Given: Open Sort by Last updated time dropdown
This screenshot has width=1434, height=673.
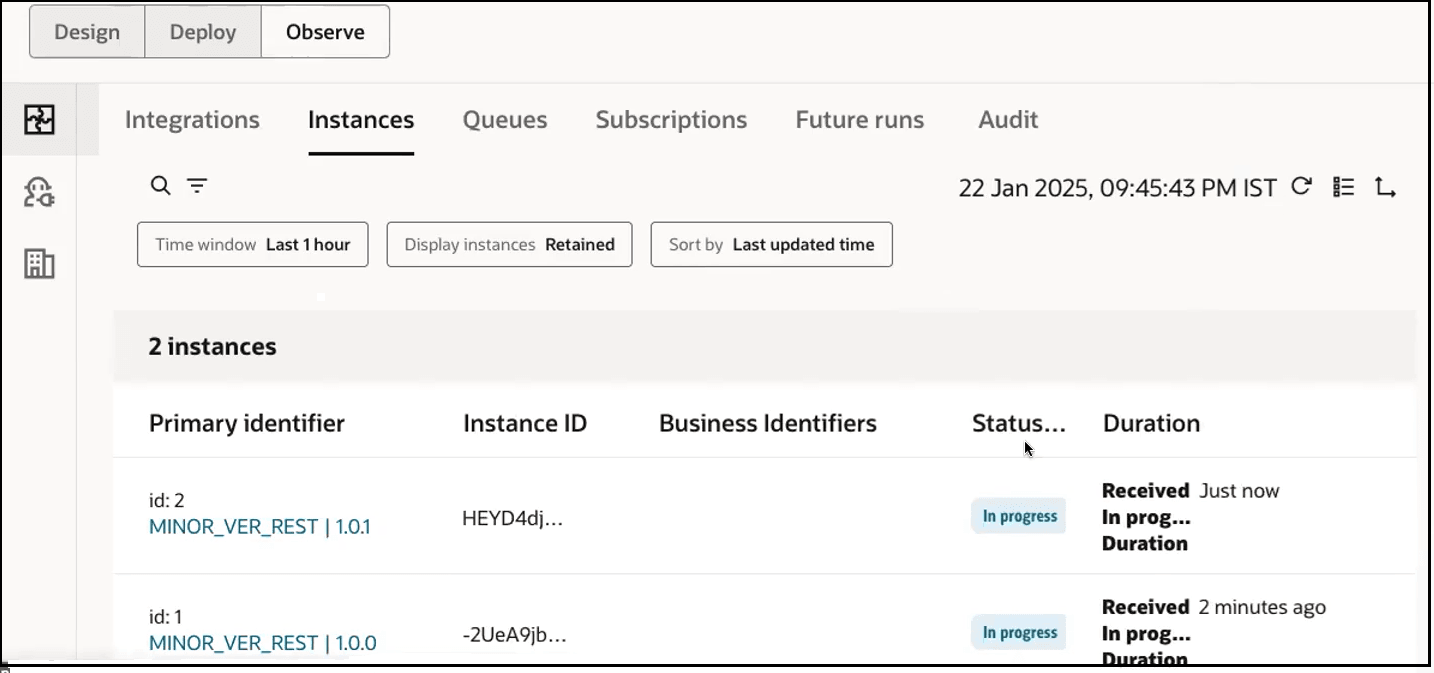Looking at the screenshot, I should 770,244.
